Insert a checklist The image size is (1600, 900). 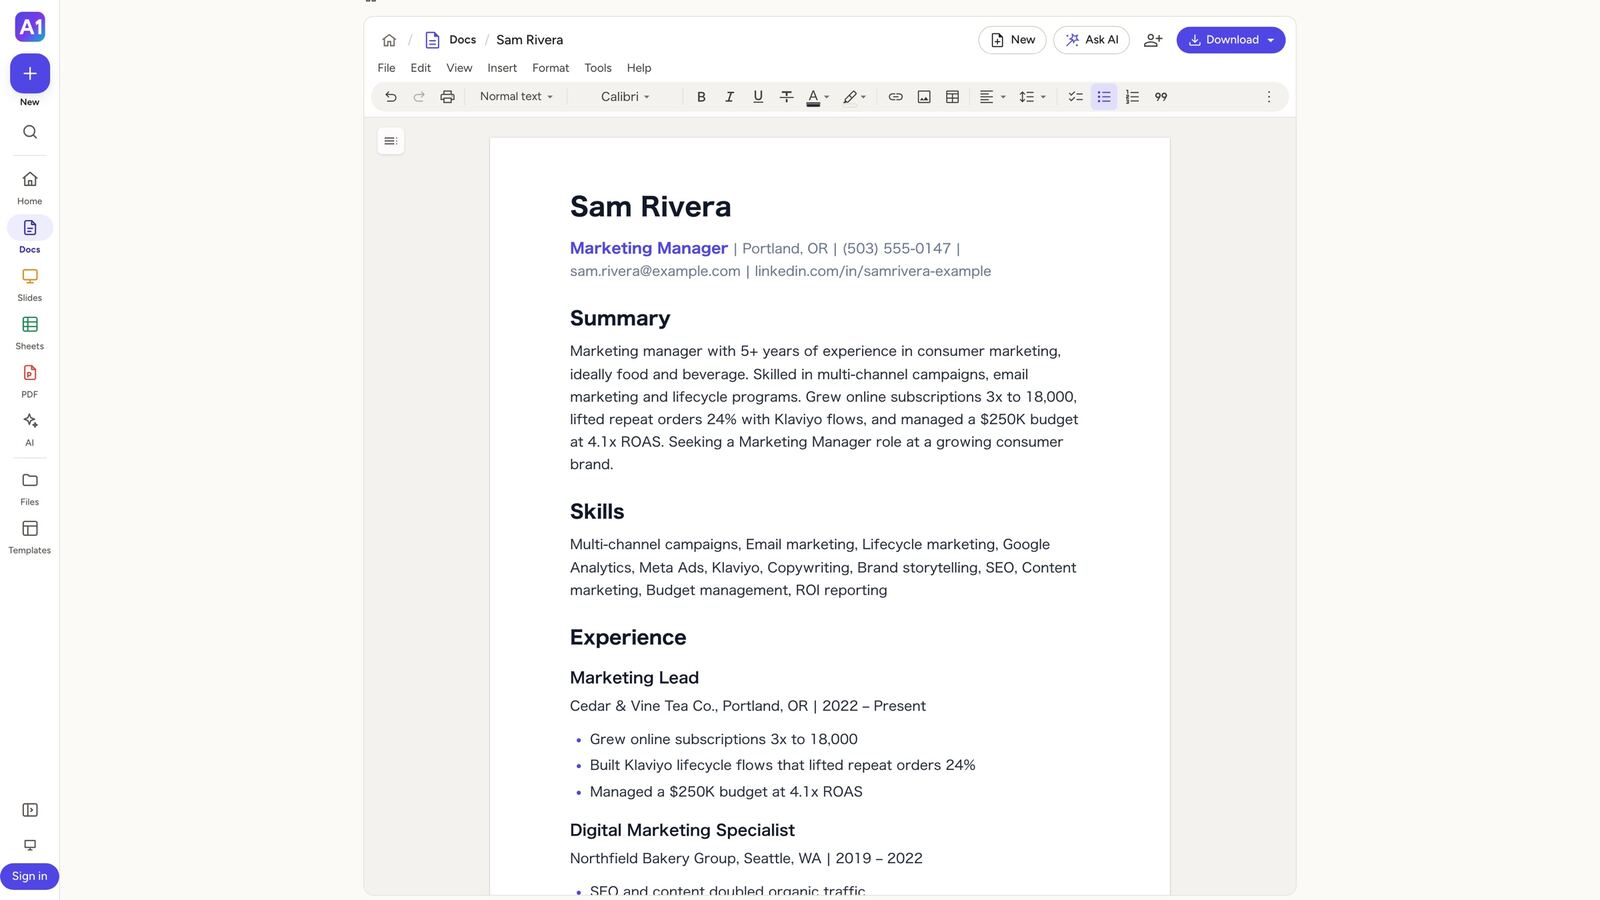pyautogui.click(x=1075, y=97)
